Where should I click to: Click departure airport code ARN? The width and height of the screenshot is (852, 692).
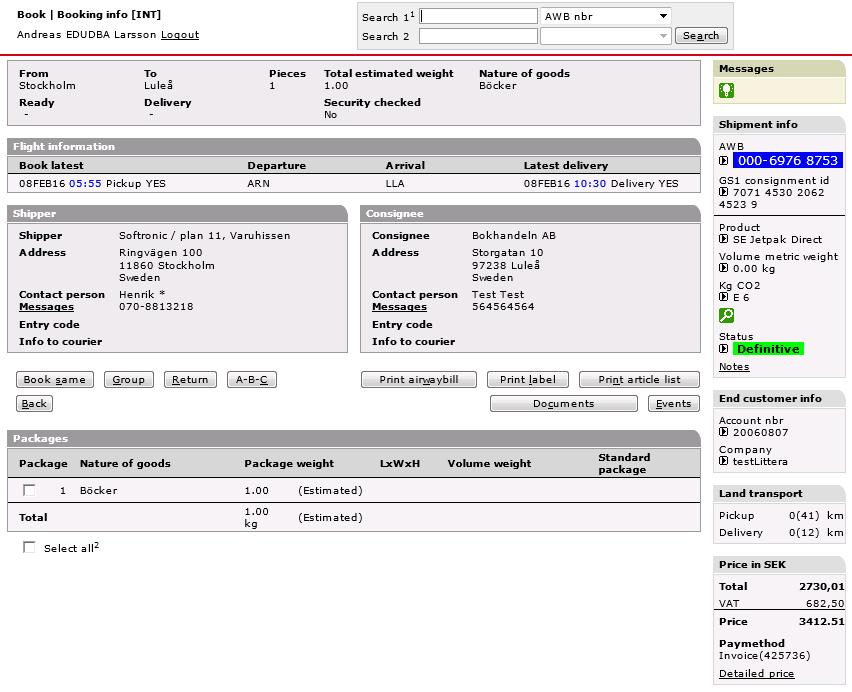click(259, 184)
